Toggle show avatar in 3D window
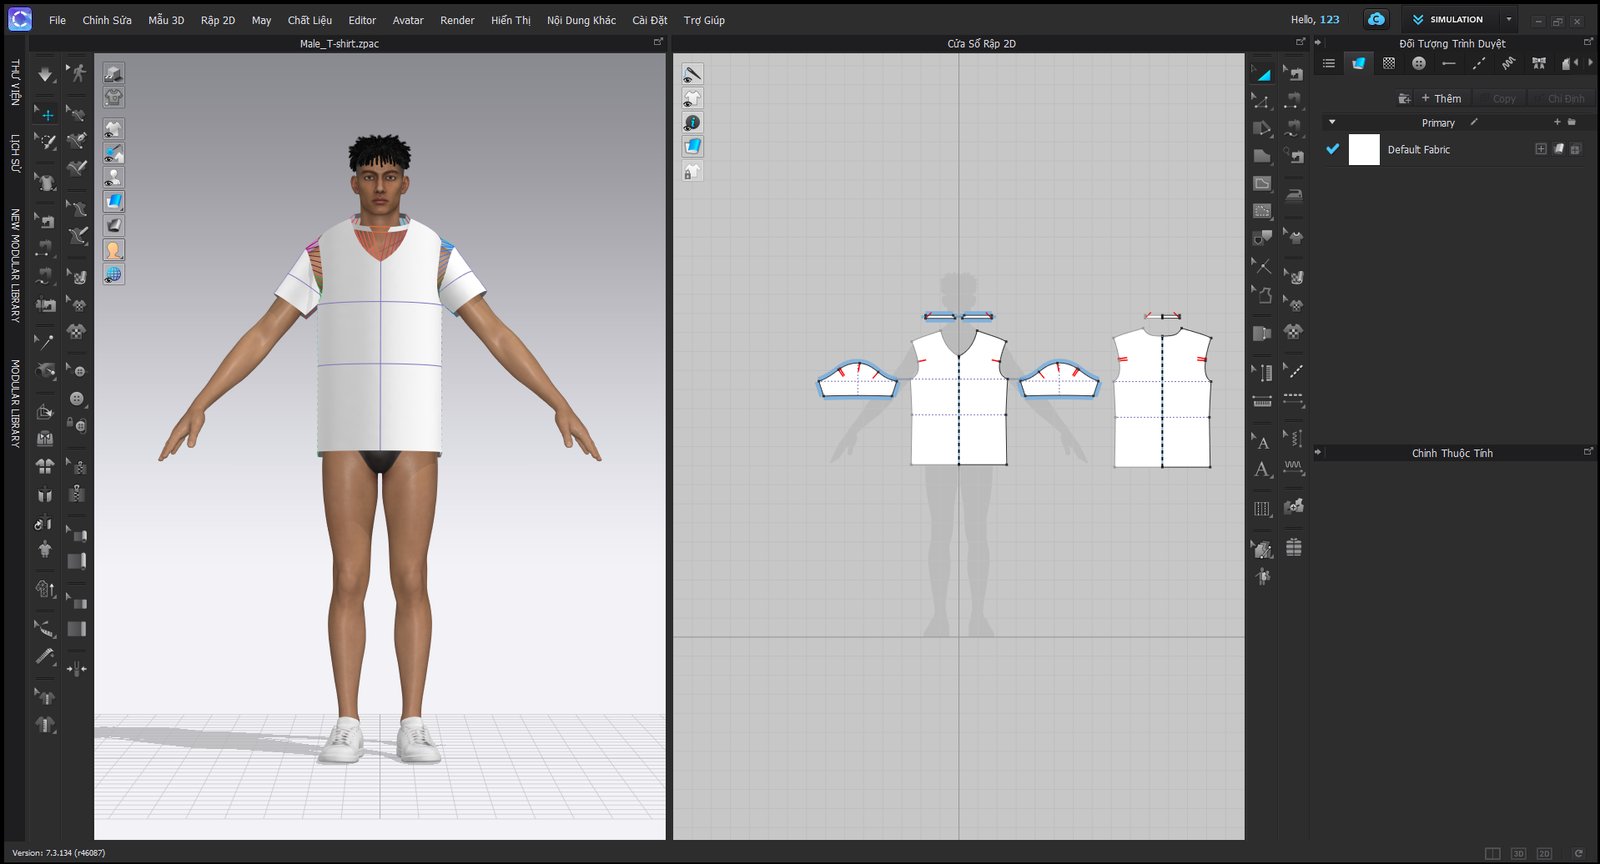Image resolution: width=1600 pixels, height=864 pixels. (114, 177)
